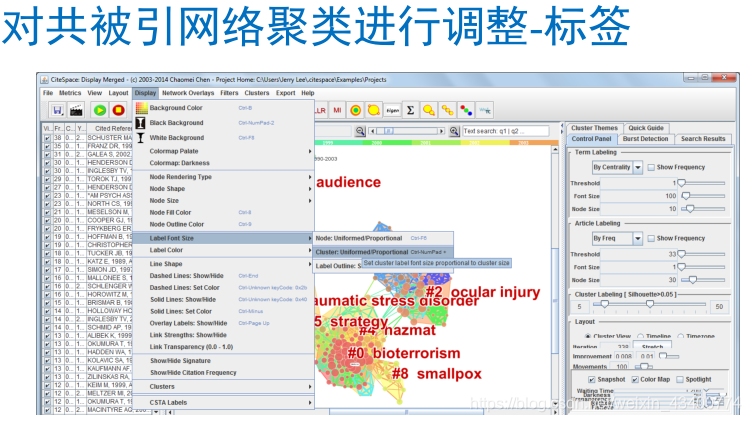Click red green blue dots icon
751x422 pixels.
point(466,111)
